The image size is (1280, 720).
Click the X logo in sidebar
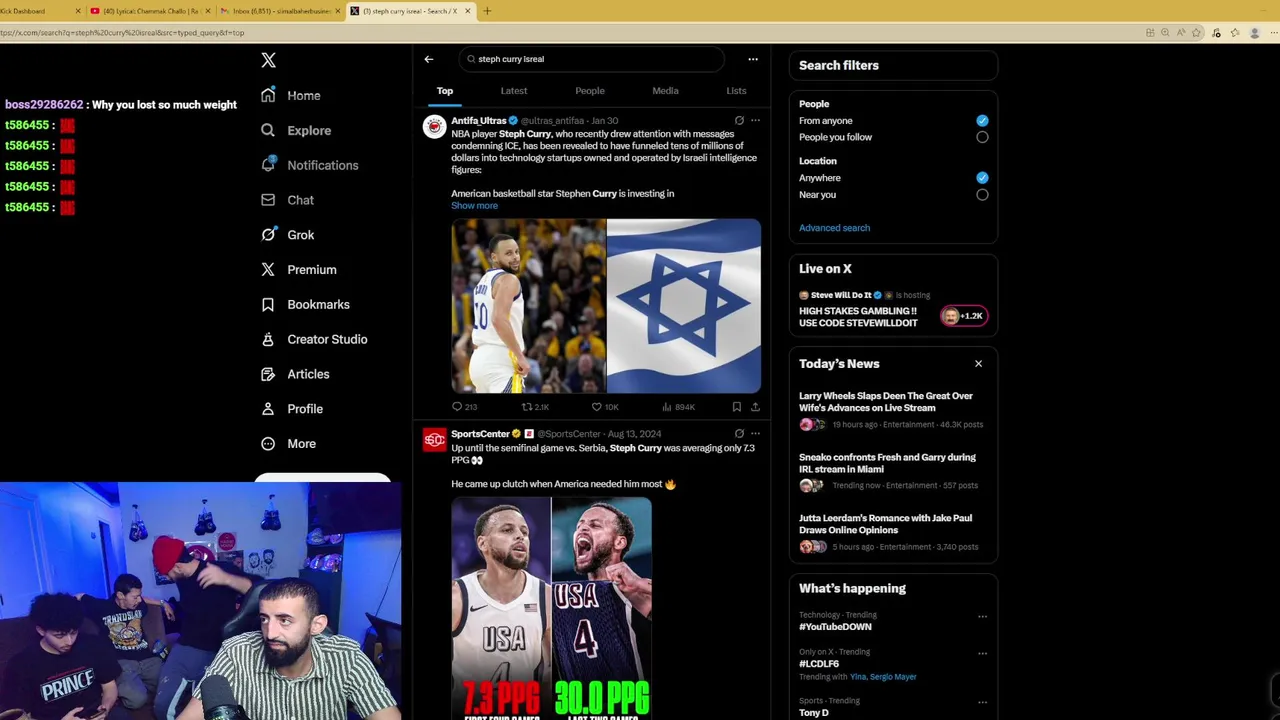pos(268,60)
